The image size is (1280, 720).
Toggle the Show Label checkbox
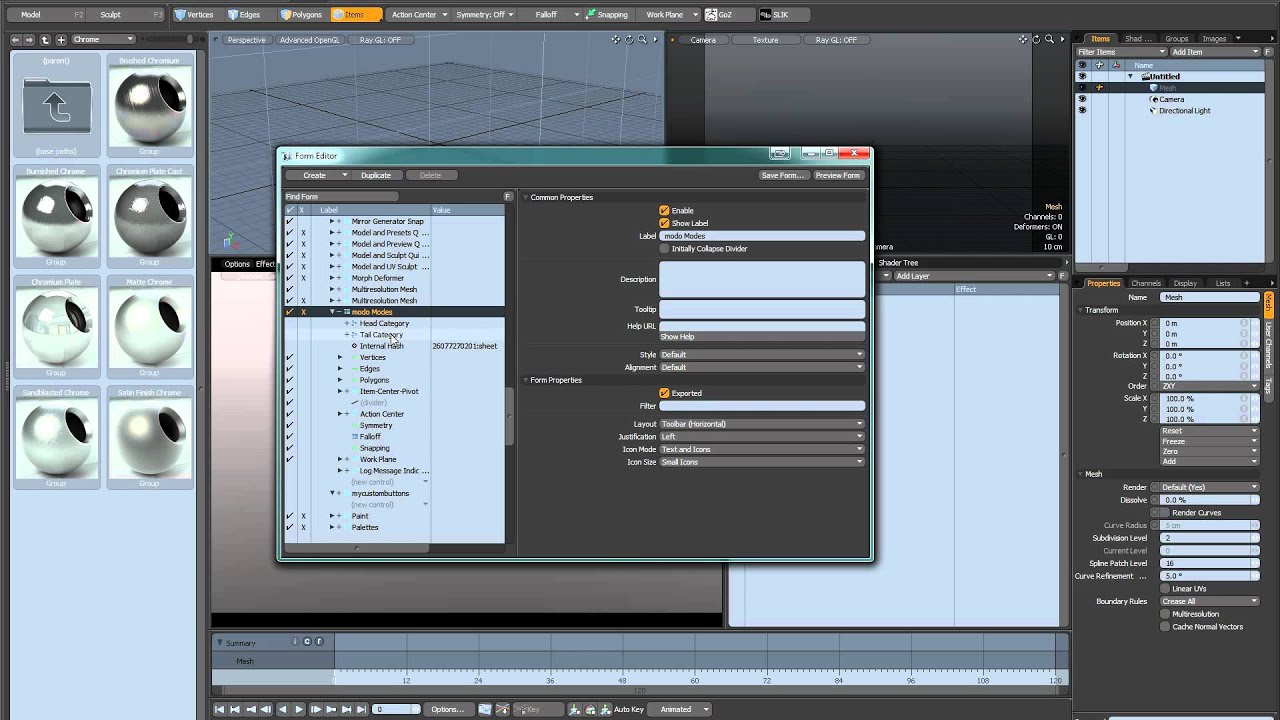click(x=664, y=223)
